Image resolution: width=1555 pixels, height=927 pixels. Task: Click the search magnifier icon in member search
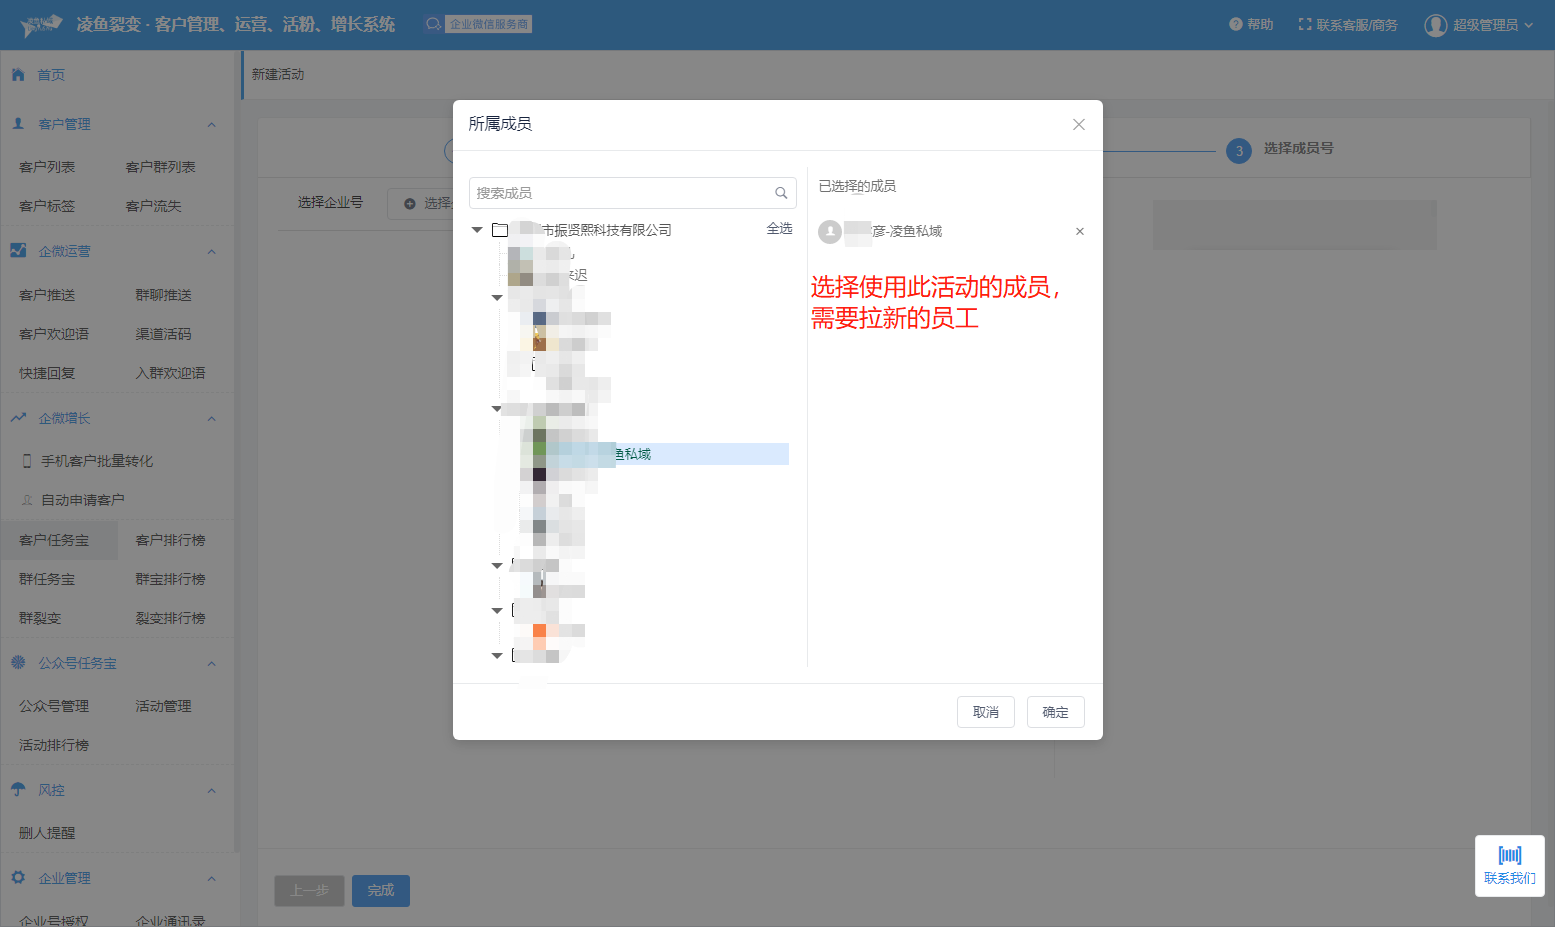(781, 193)
